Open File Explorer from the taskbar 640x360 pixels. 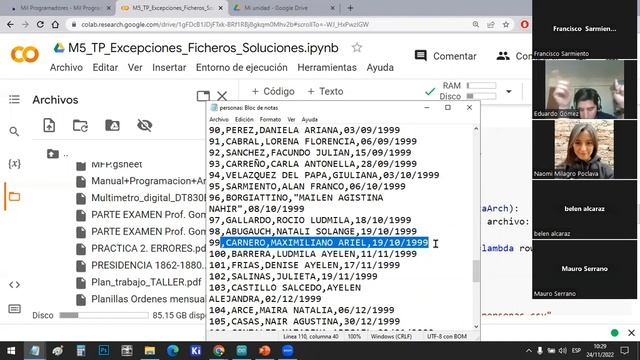click(150, 351)
